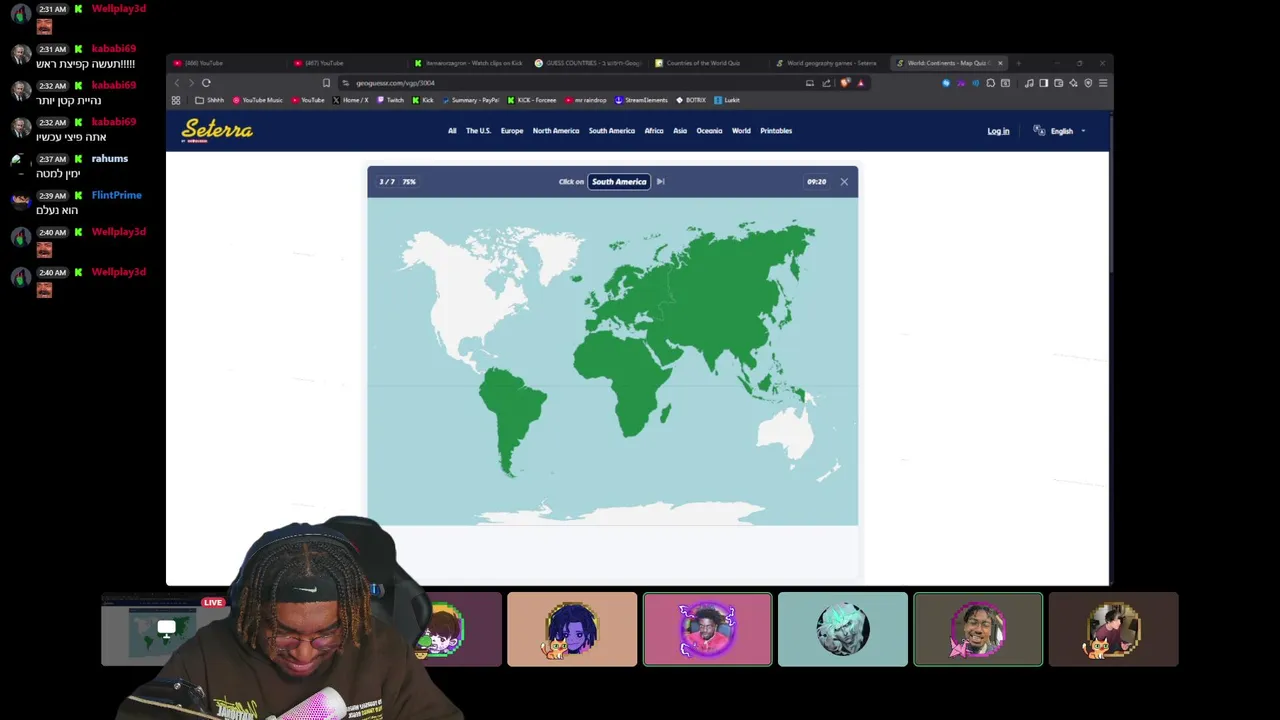Switch to the (466) YouTube tab
The width and height of the screenshot is (1280, 720).
[225, 63]
